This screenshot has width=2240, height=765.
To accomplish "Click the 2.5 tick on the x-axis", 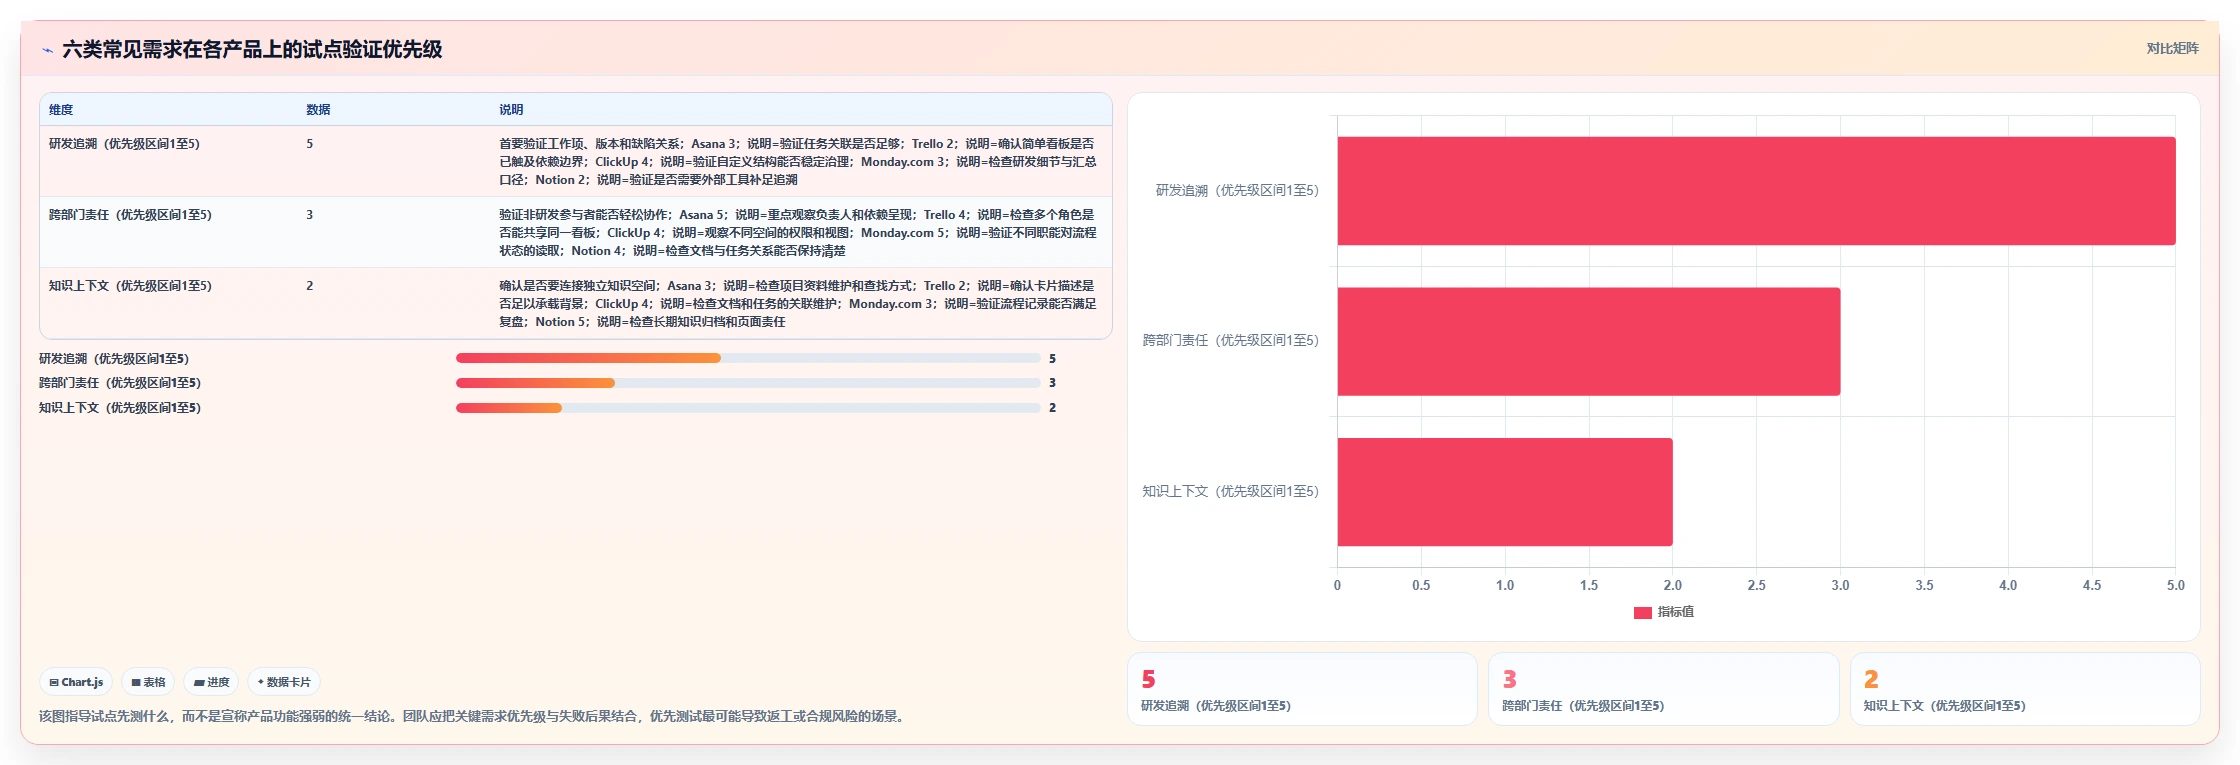I will [x=1756, y=586].
